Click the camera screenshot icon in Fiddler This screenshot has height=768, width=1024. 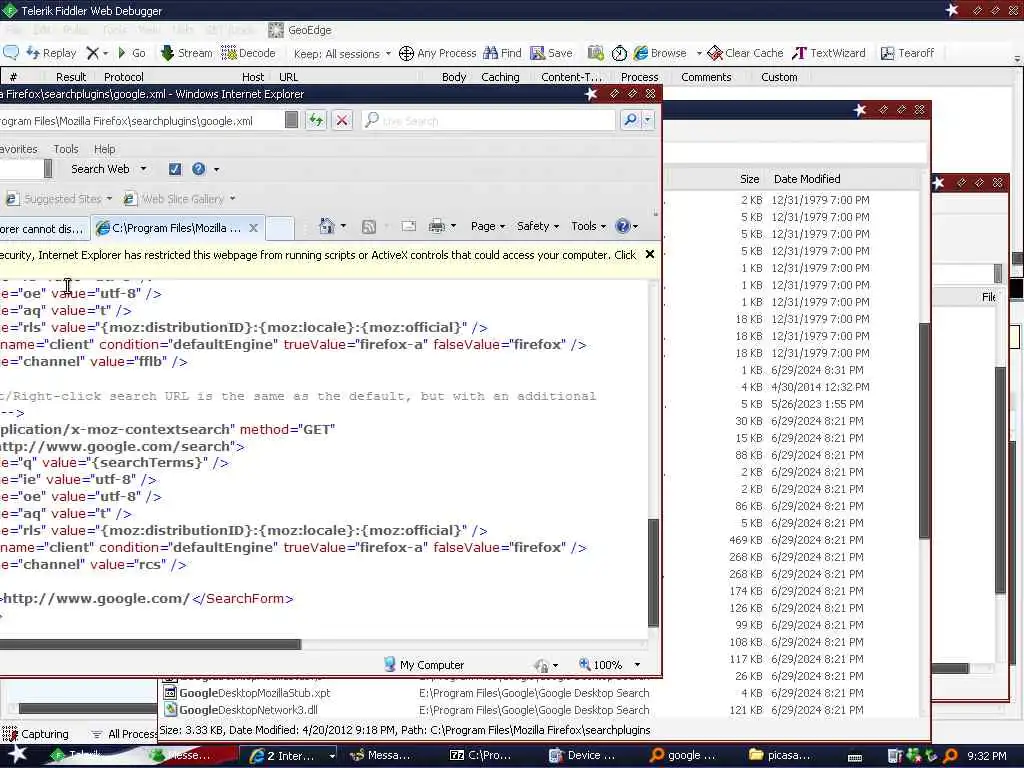tap(595, 53)
